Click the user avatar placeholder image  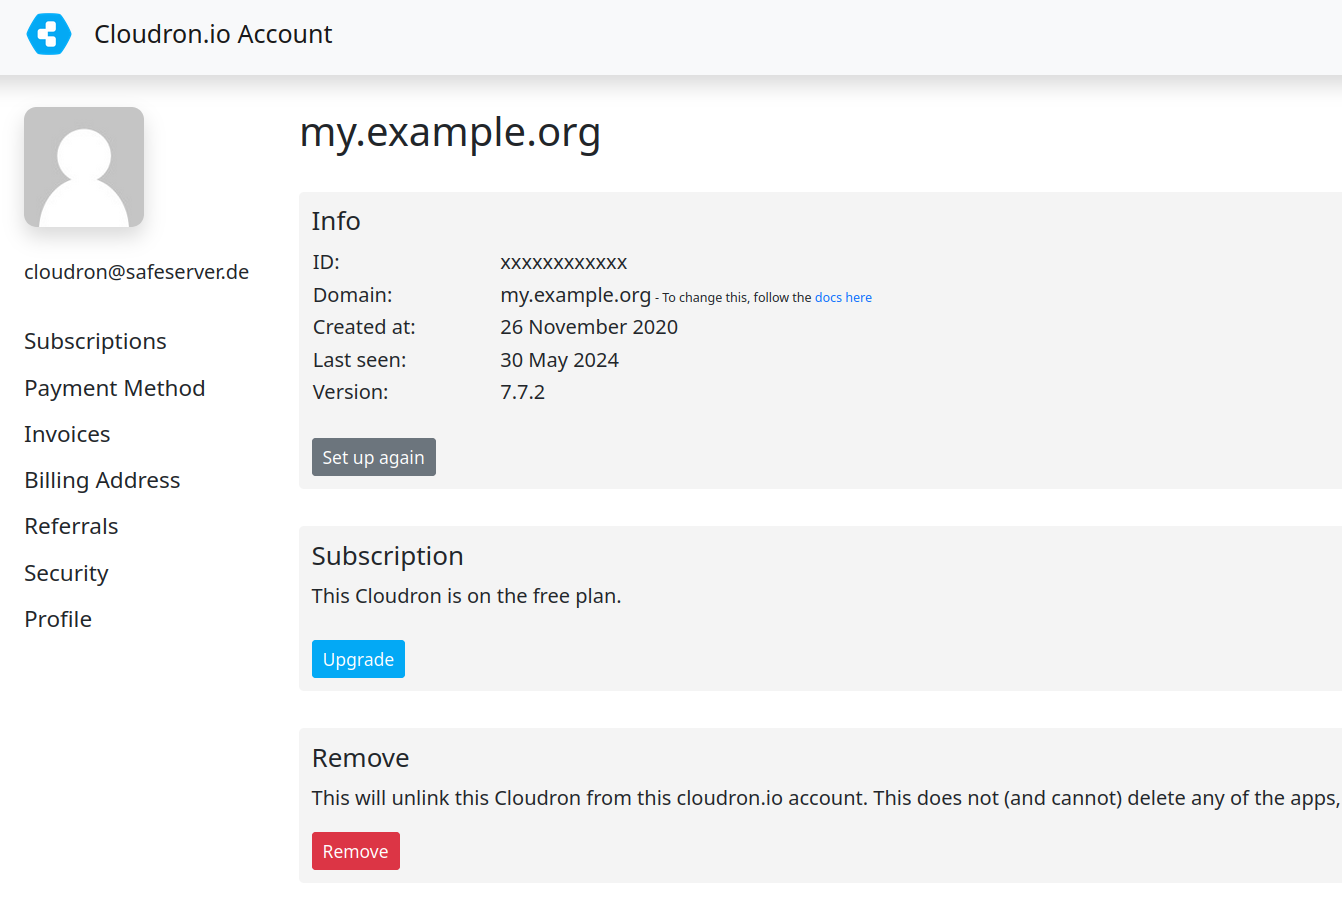point(84,167)
